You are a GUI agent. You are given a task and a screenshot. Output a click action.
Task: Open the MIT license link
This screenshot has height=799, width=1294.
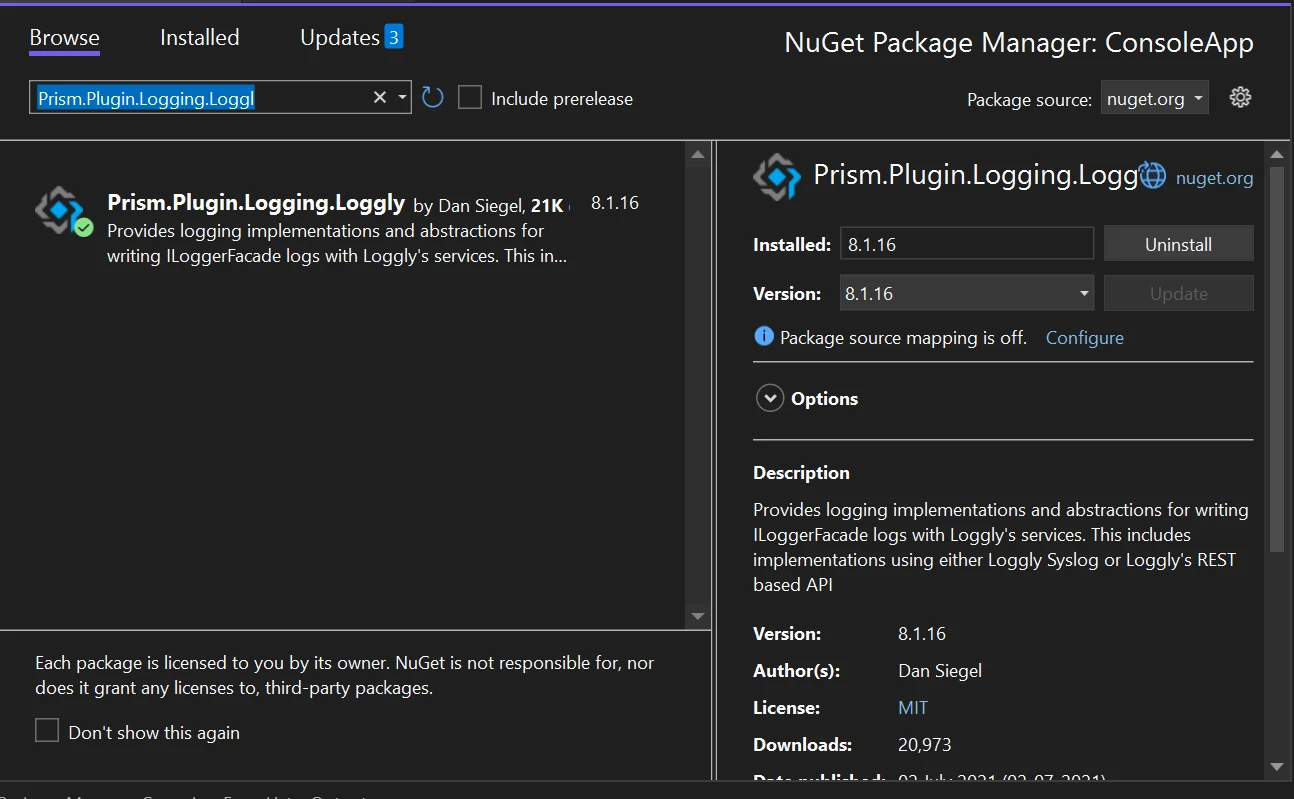click(913, 708)
